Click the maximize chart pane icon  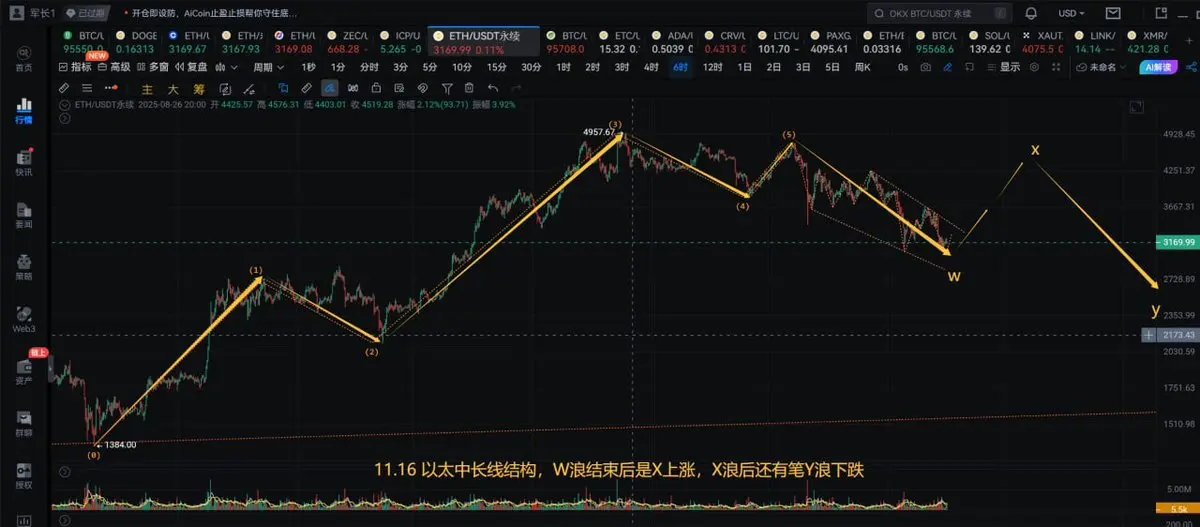click(x=1135, y=107)
